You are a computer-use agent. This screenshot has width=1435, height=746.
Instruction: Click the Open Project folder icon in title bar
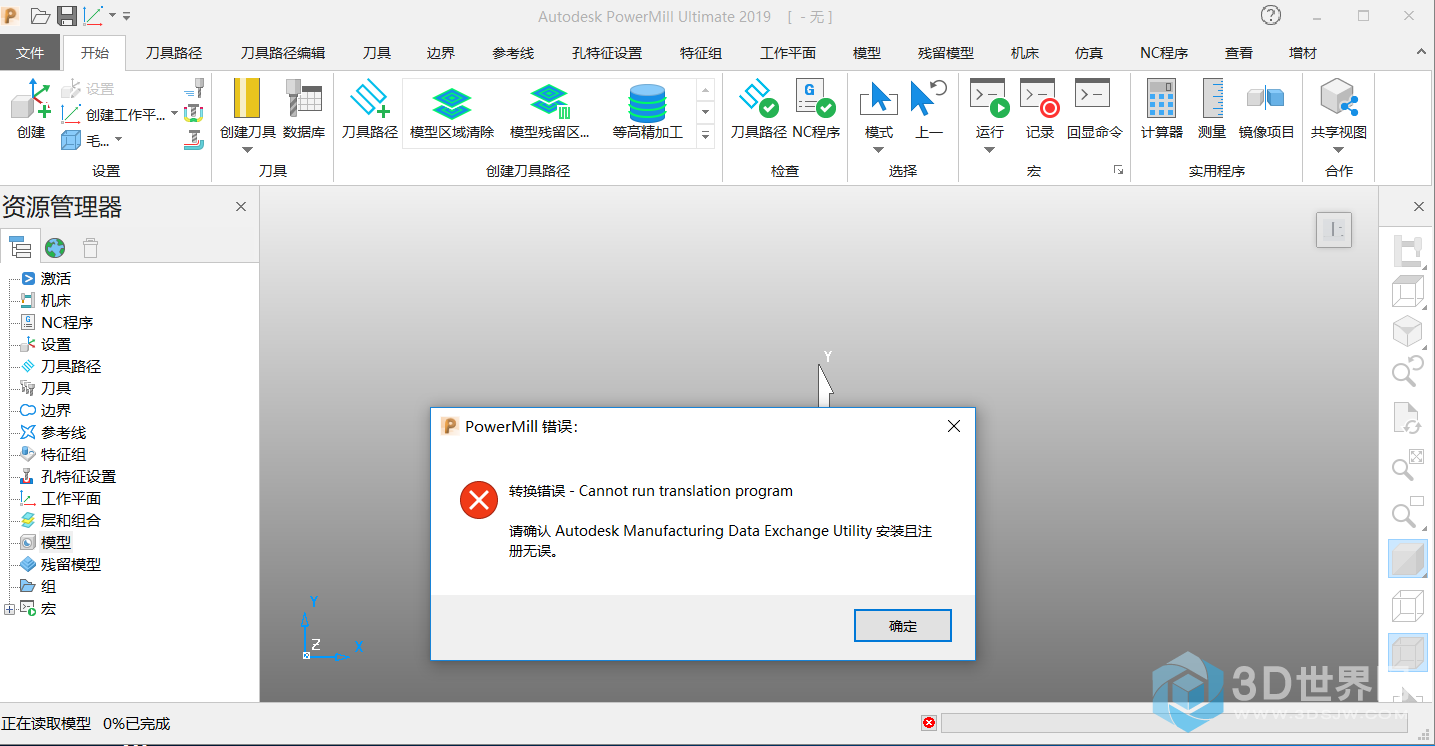point(40,16)
